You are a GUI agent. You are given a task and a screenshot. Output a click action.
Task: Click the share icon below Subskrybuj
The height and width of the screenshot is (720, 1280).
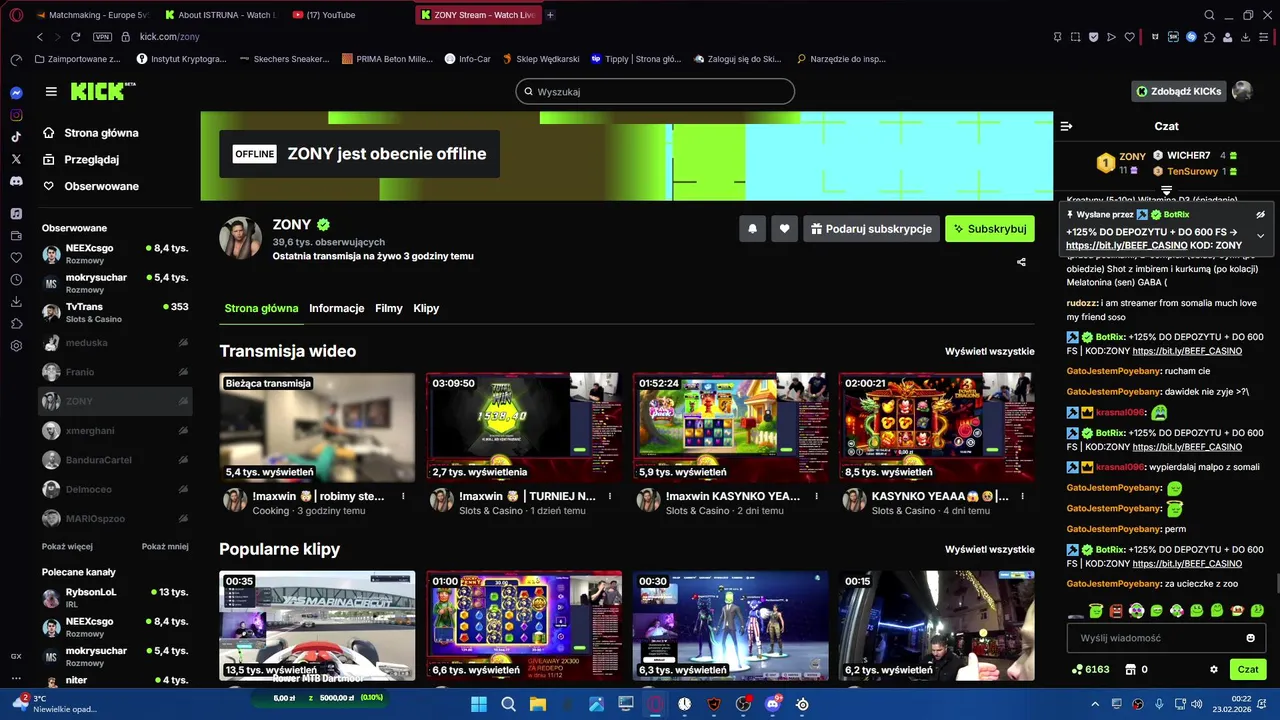point(1021,262)
